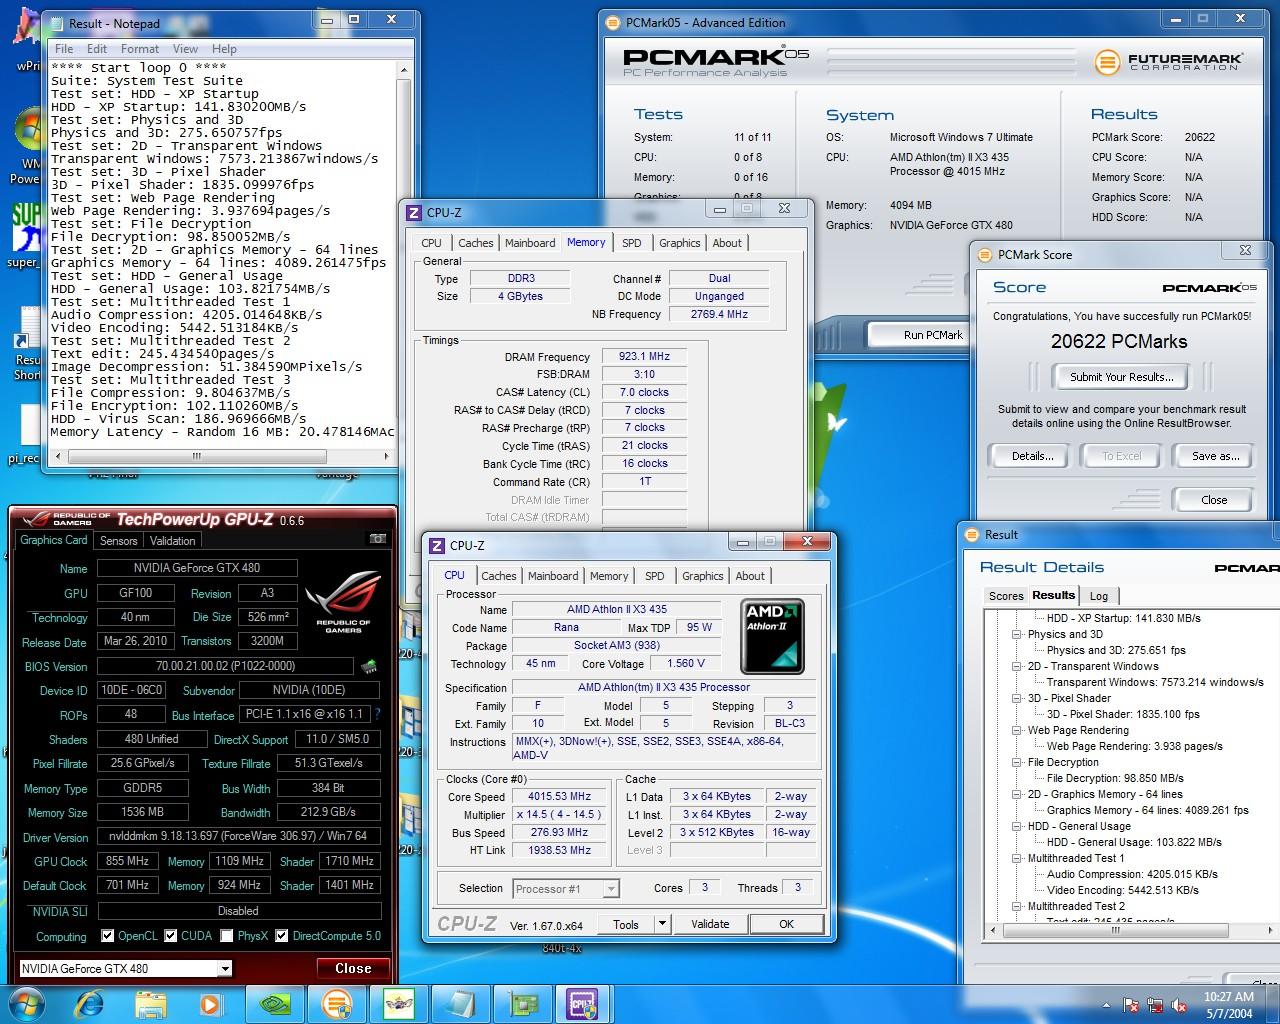The image size is (1280, 1024).
Task: Collapse the Multithreaded Test 1 node
Action: point(1017,858)
